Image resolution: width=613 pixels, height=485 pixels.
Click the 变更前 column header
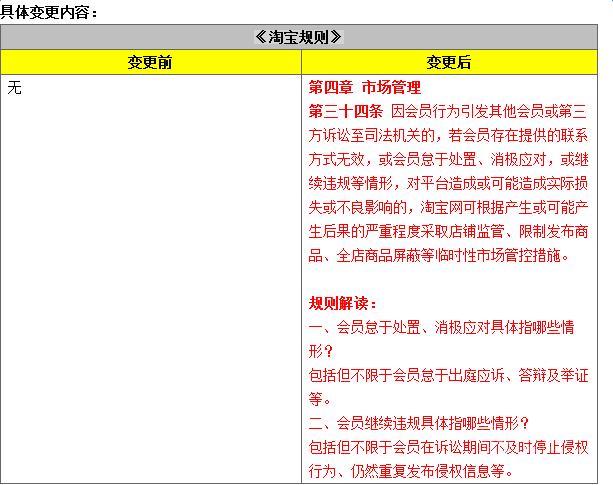[150, 62]
